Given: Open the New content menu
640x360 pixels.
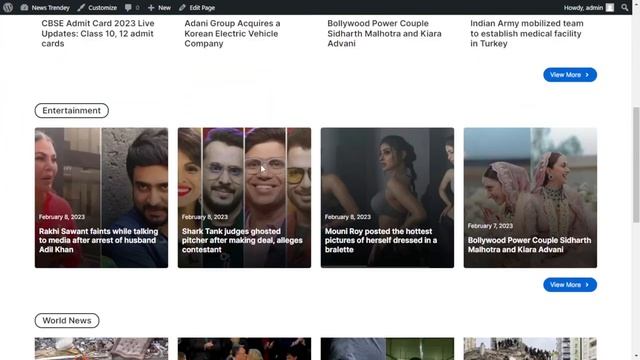Looking at the screenshot, I should 159,7.
